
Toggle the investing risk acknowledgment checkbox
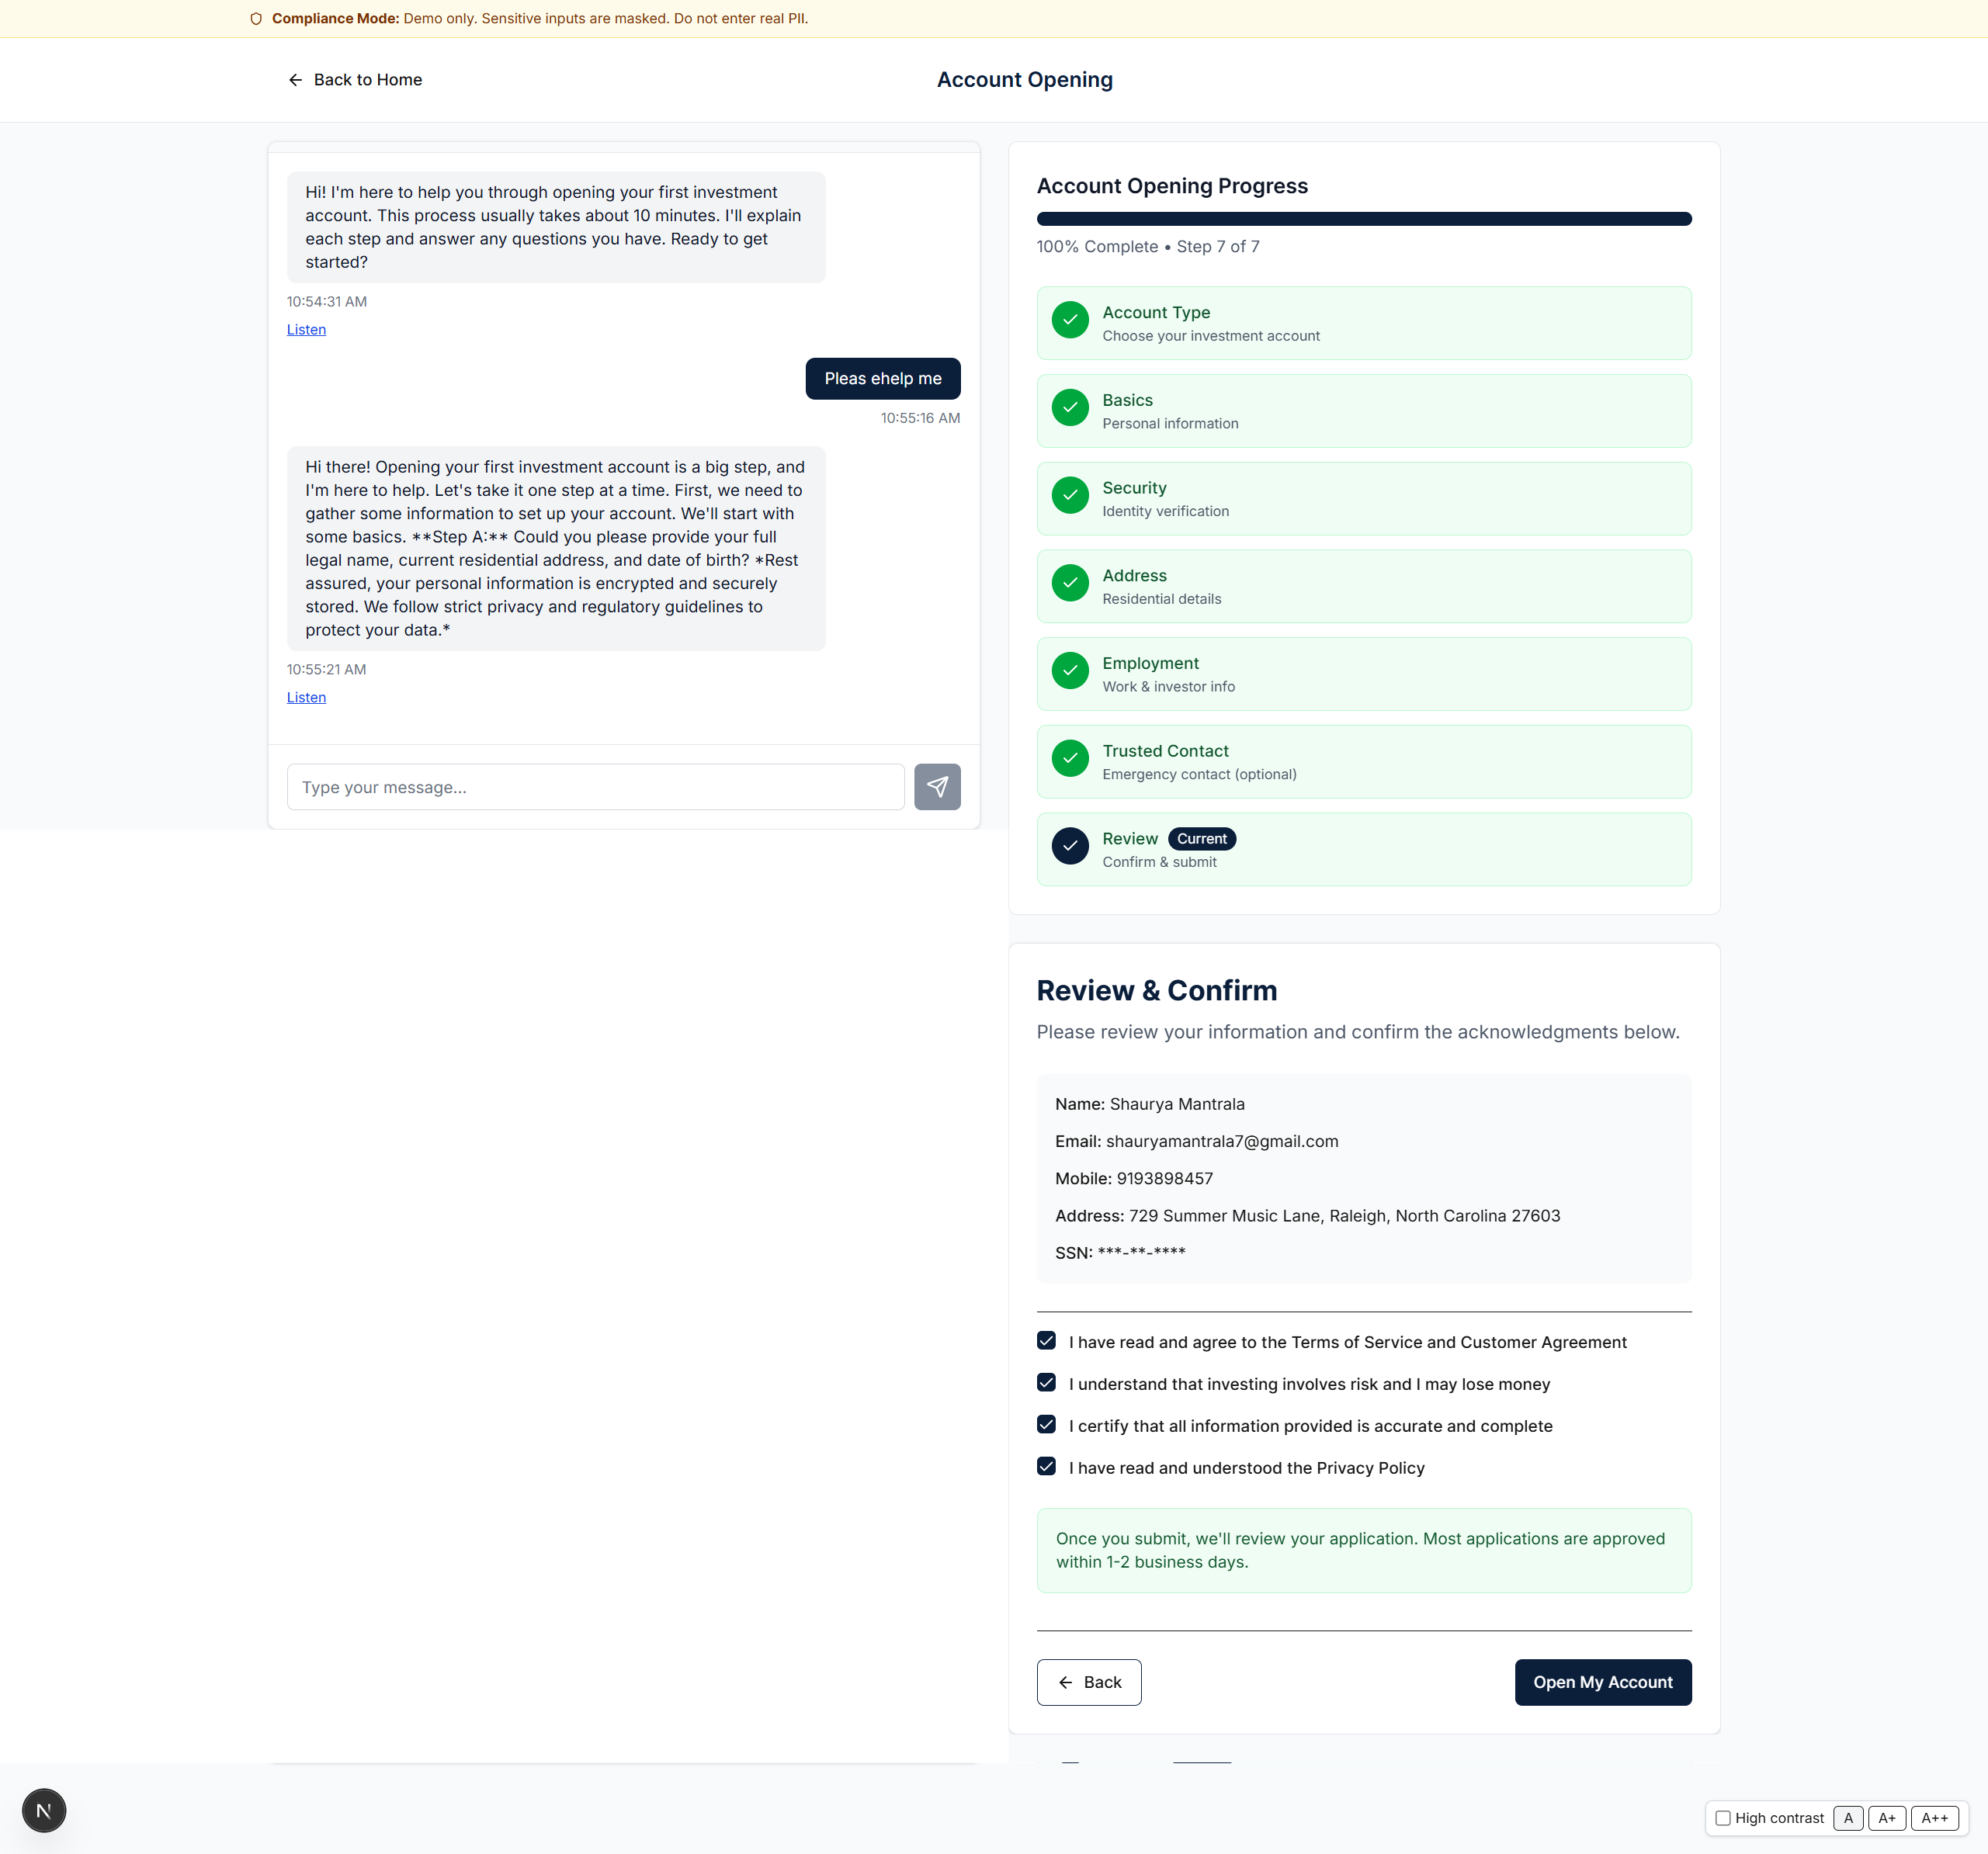click(x=1046, y=1383)
